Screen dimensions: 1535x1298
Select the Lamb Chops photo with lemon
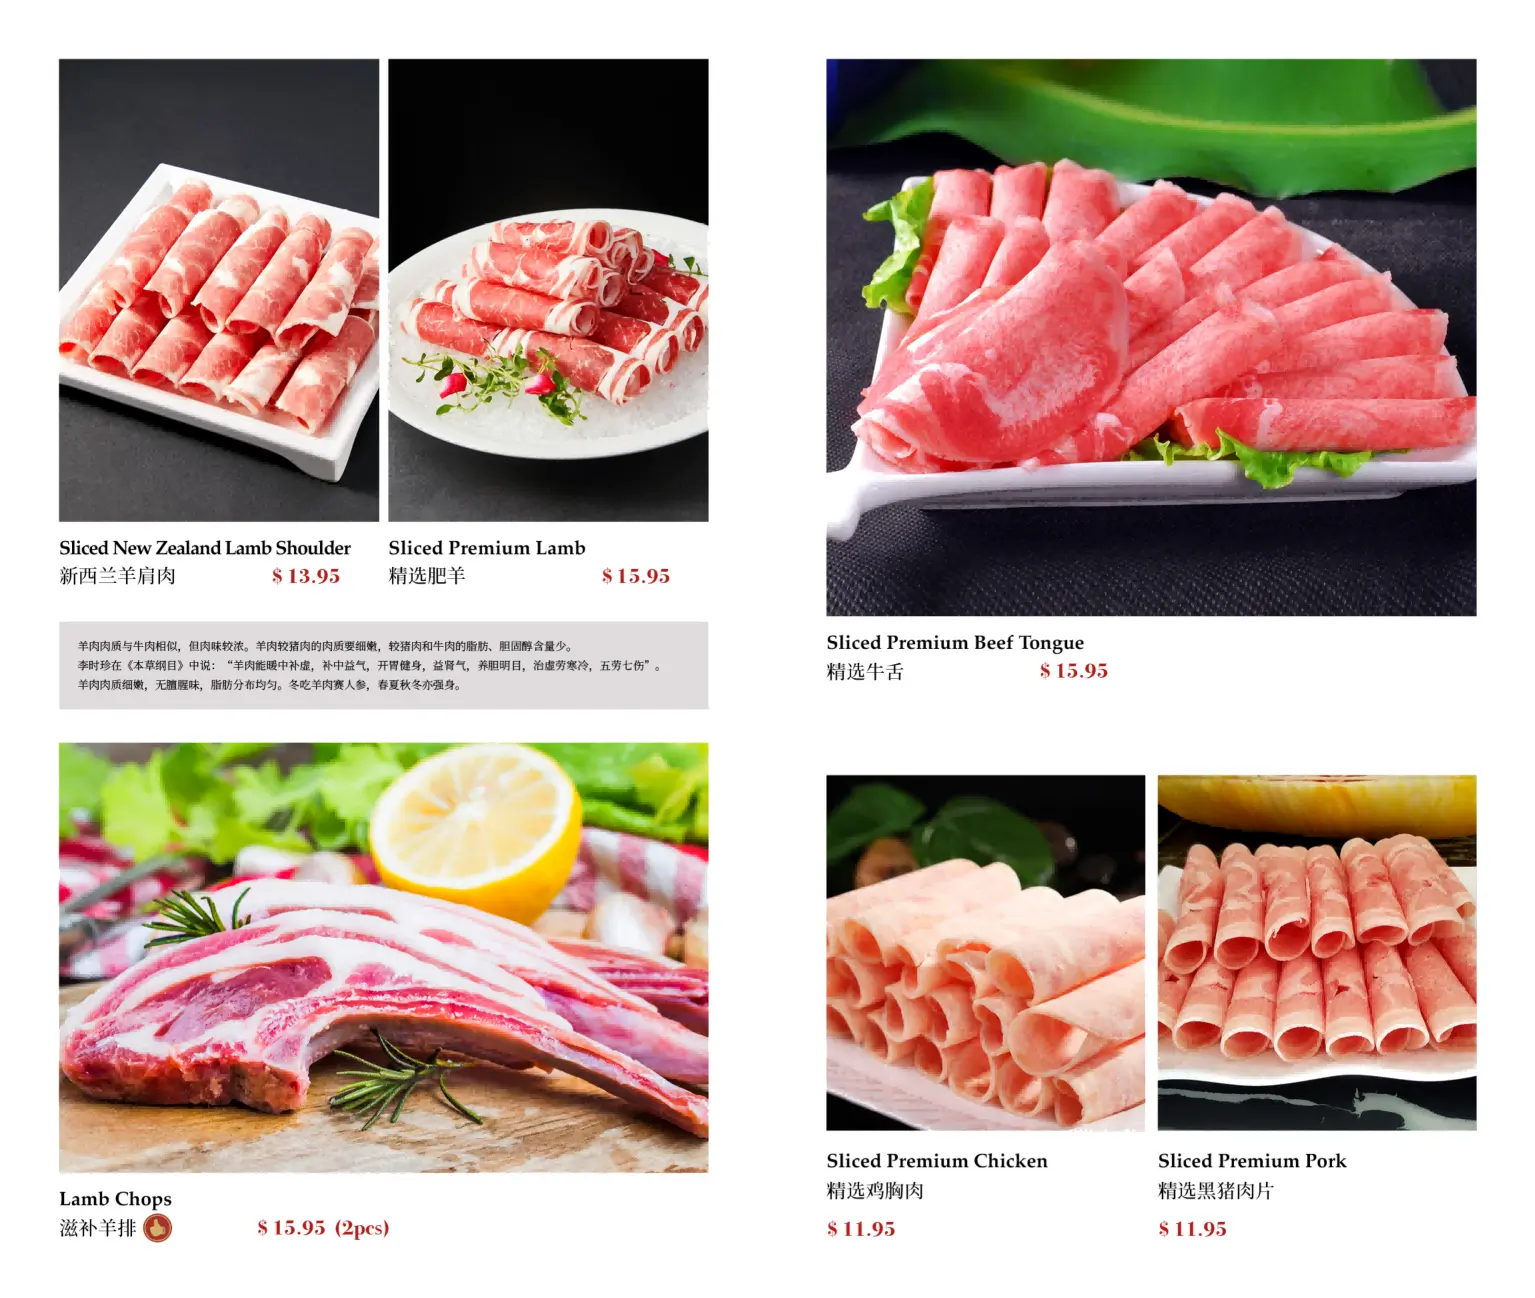point(383,957)
